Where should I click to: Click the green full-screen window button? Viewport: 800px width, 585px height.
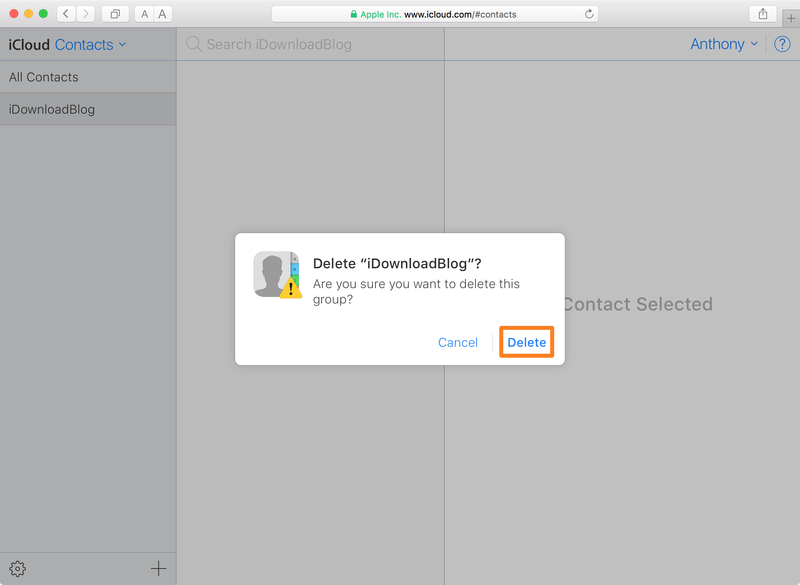(x=43, y=14)
